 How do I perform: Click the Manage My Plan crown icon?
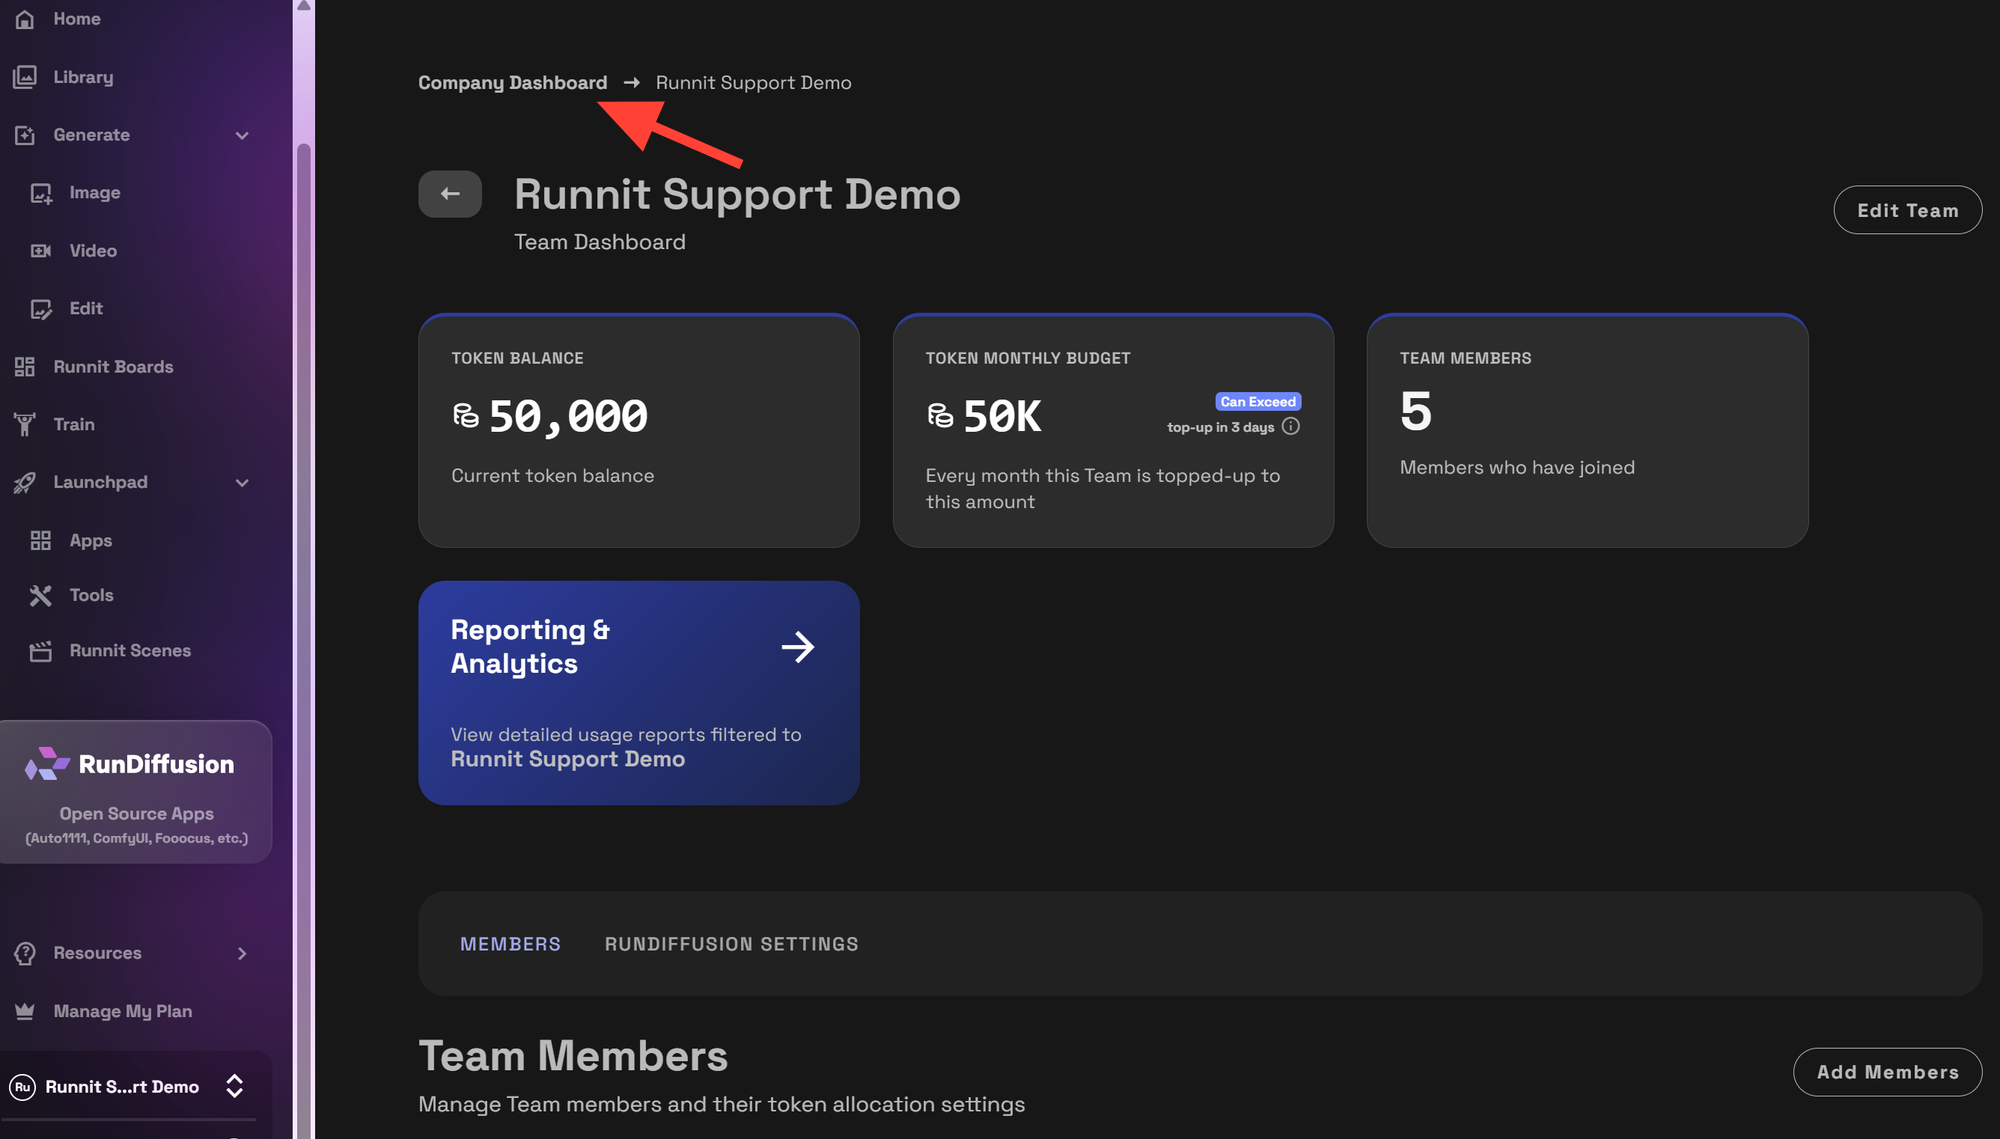coord(25,1011)
